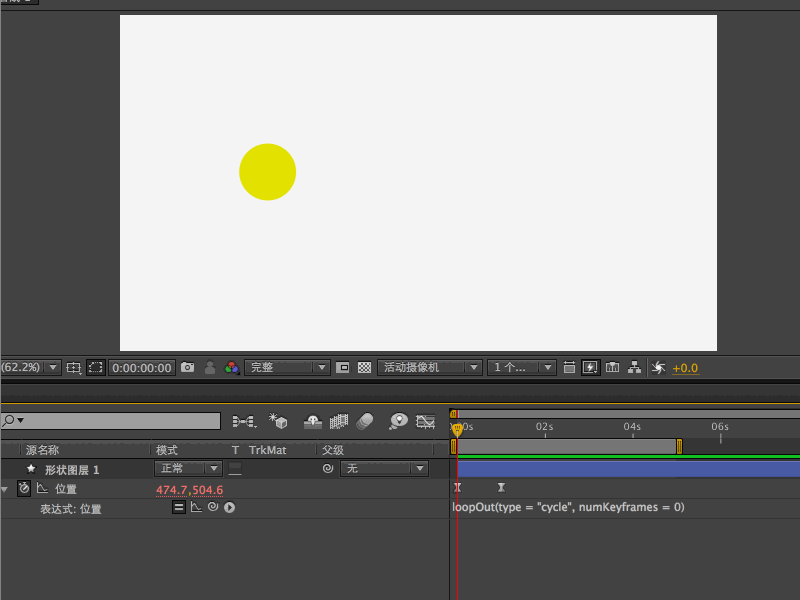This screenshot has height=600, width=800.
Task: Click the current time 0:00:00:00 display
Action: pyautogui.click(x=142, y=368)
